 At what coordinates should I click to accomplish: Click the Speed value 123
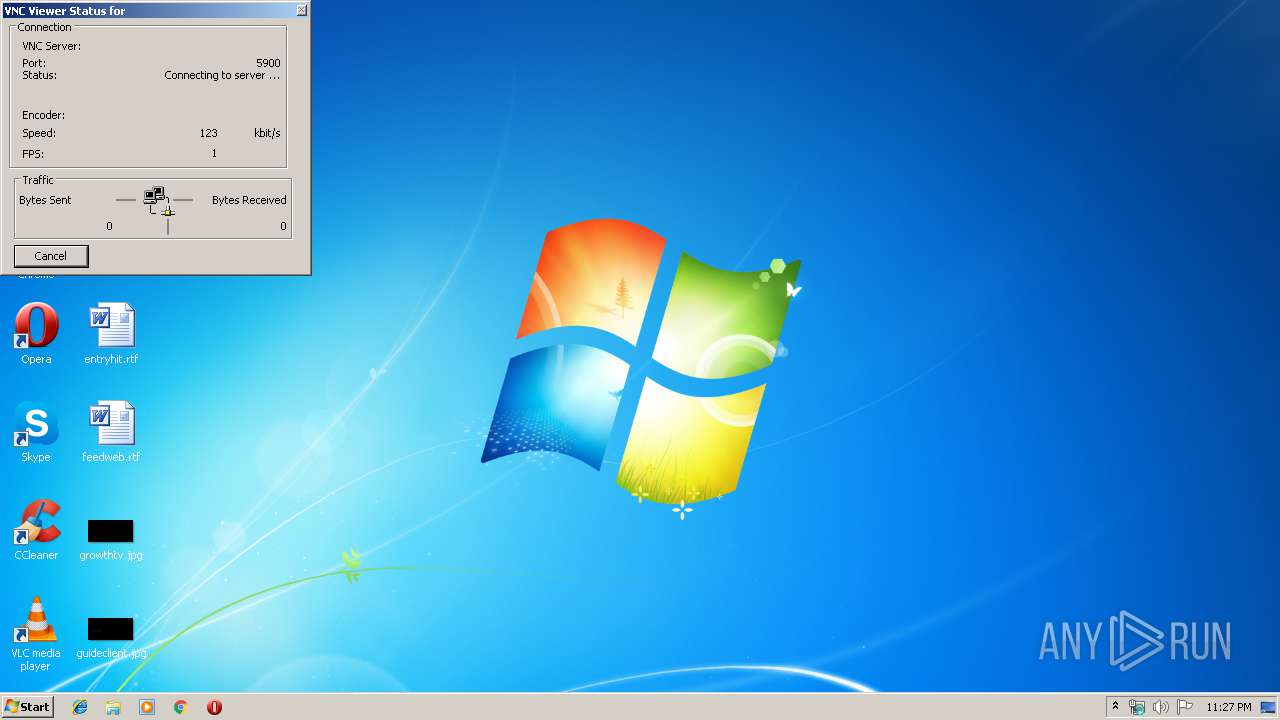pyautogui.click(x=208, y=133)
